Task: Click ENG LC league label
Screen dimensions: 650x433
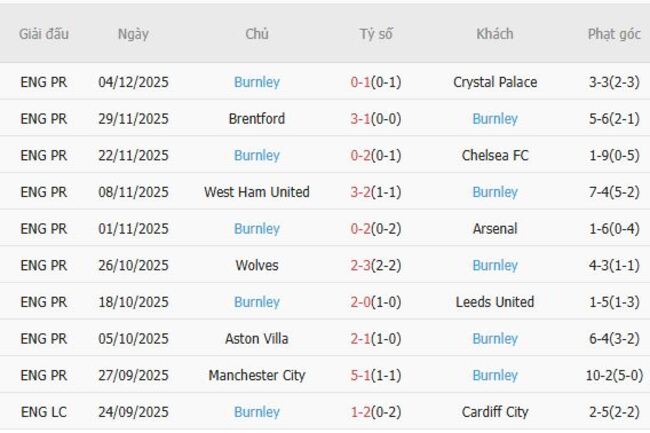Action: pos(44,412)
